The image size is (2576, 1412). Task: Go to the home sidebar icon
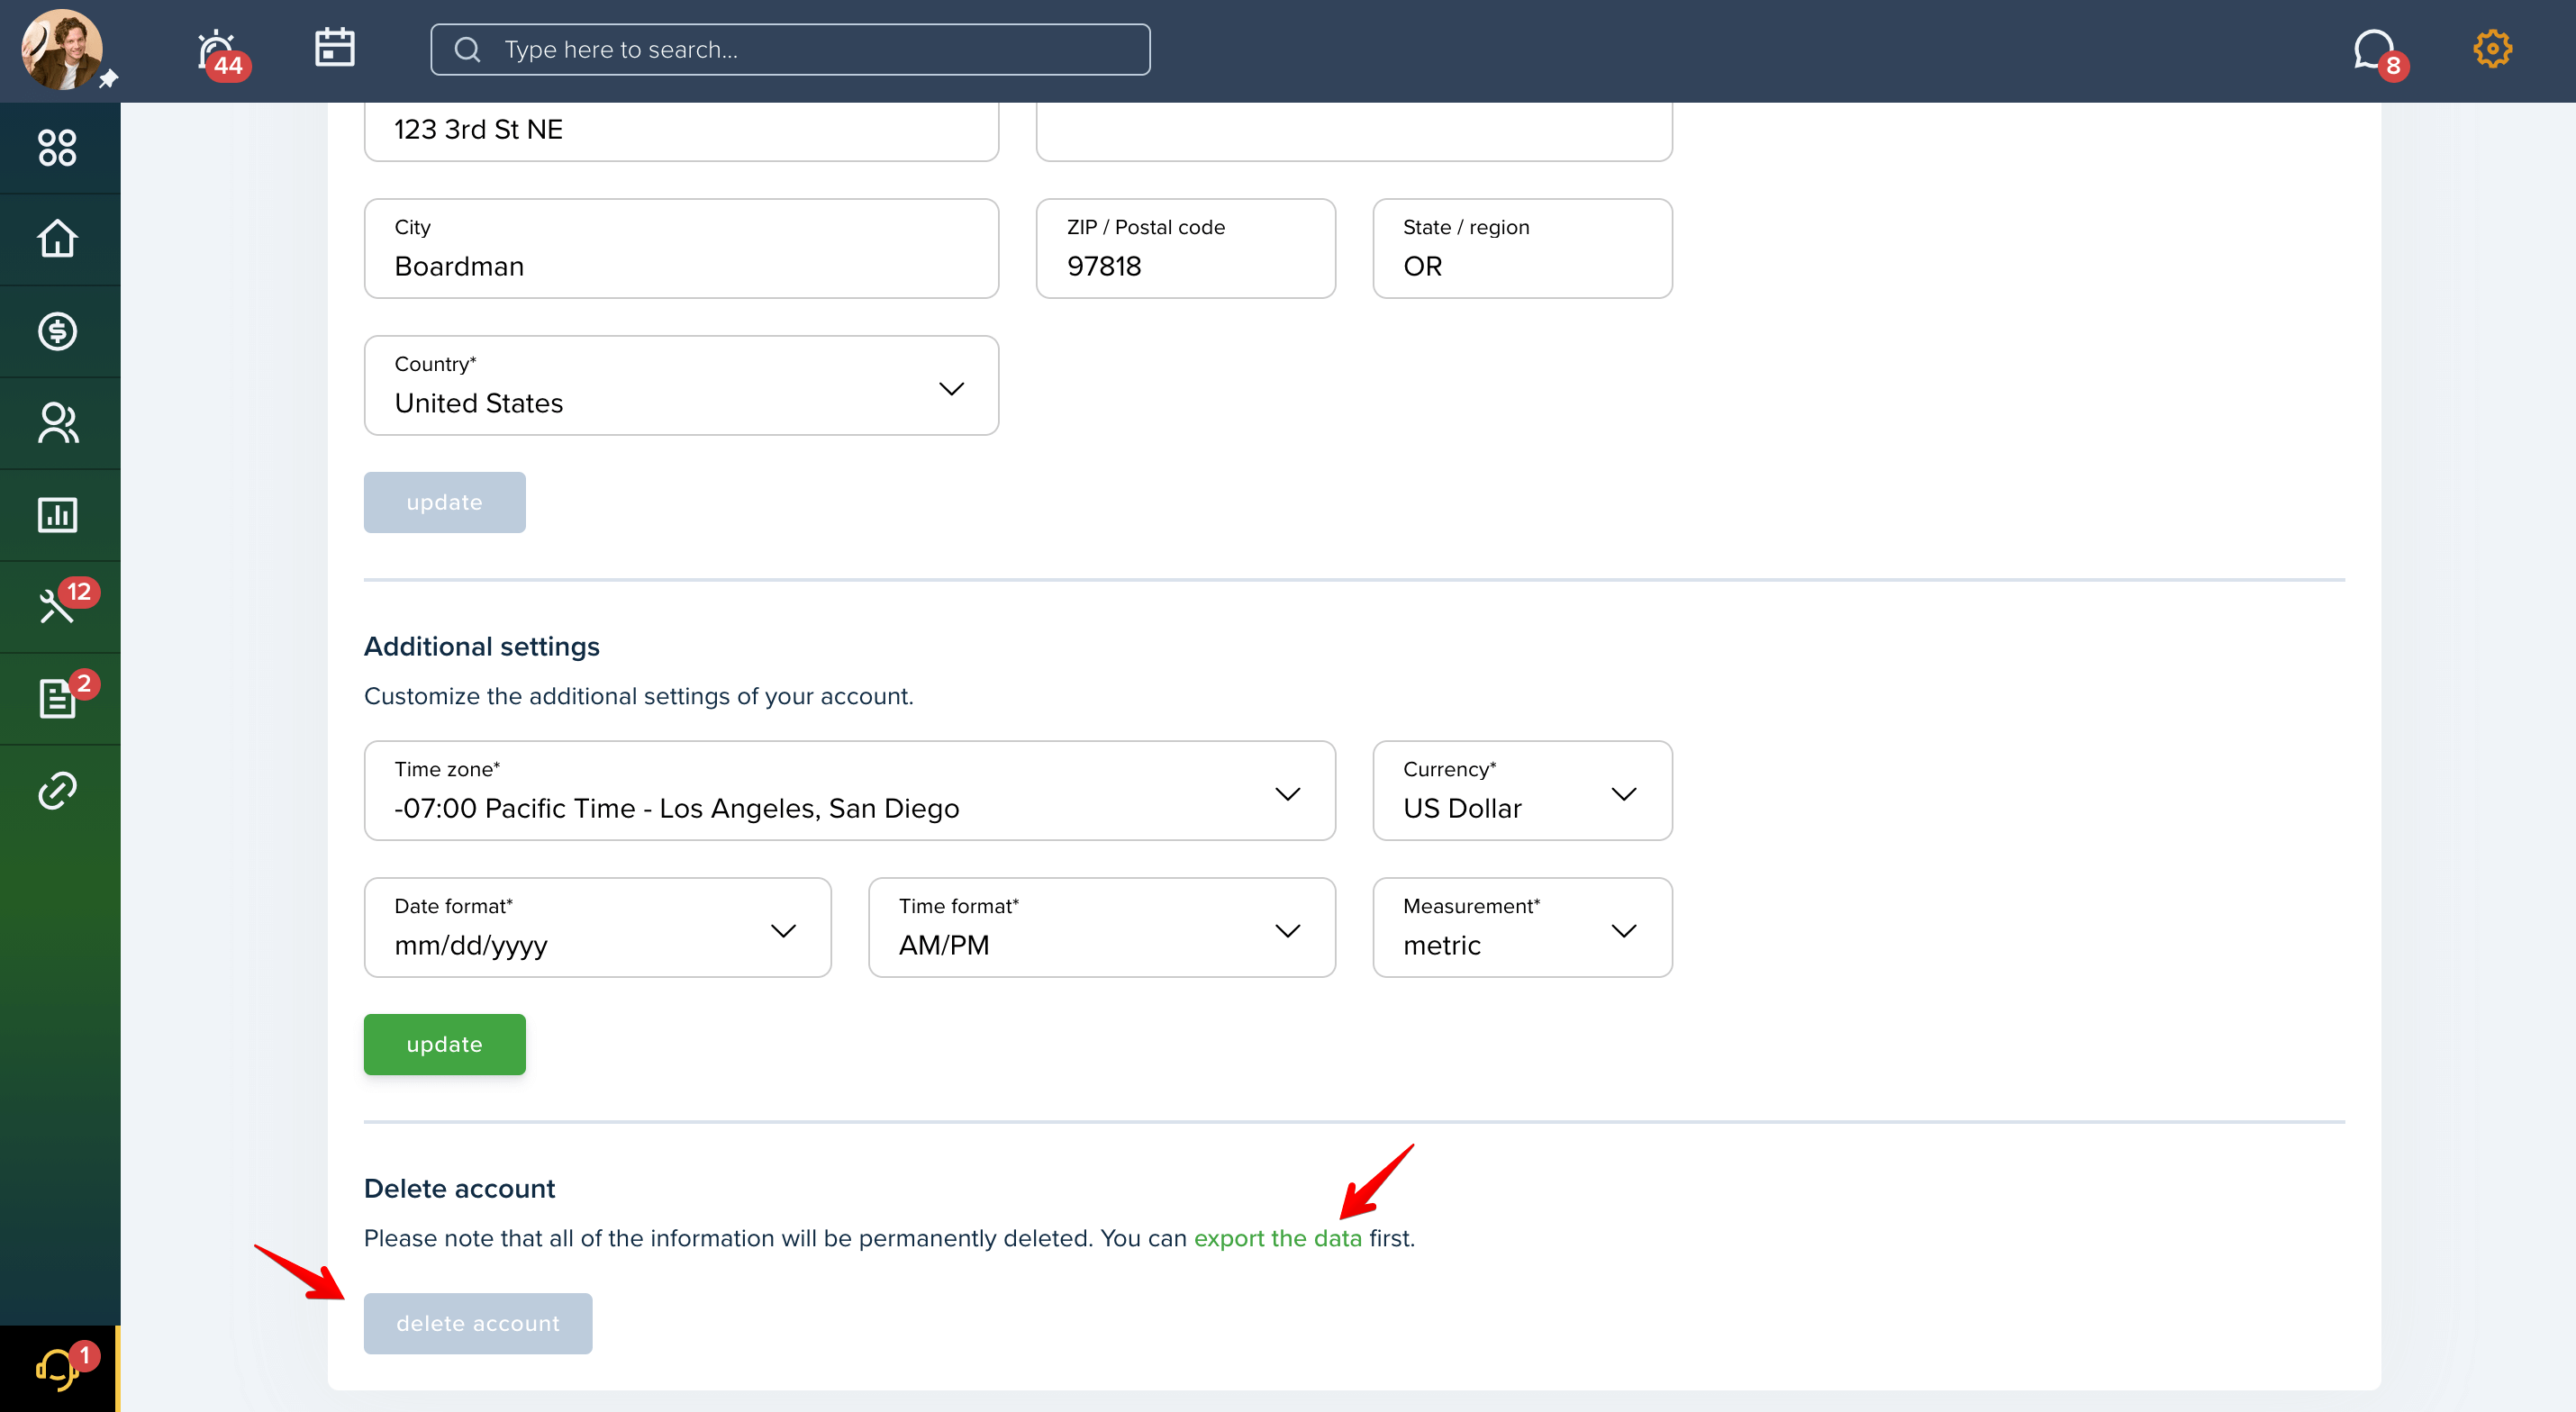(57, 239)
